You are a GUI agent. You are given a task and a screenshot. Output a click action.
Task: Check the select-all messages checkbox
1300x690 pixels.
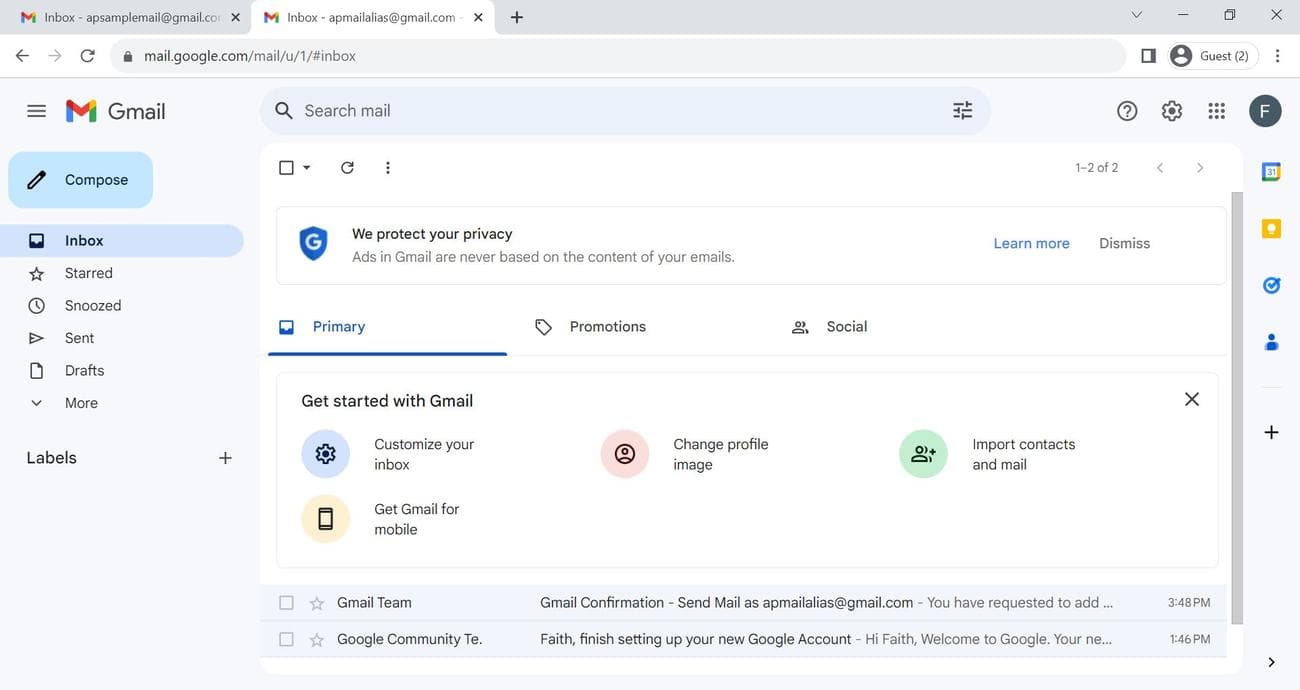pos(286,167)
